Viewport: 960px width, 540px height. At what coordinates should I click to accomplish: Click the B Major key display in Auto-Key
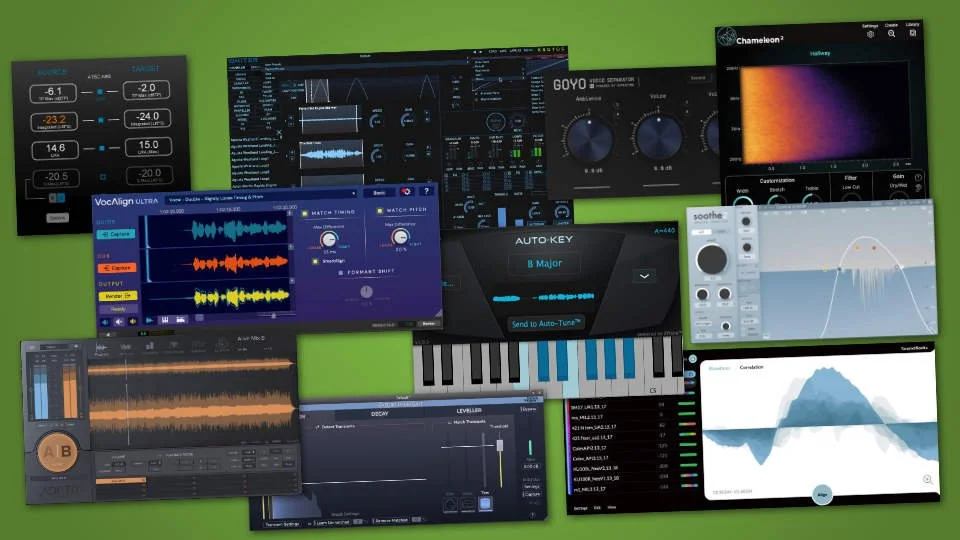click(544, 263)
